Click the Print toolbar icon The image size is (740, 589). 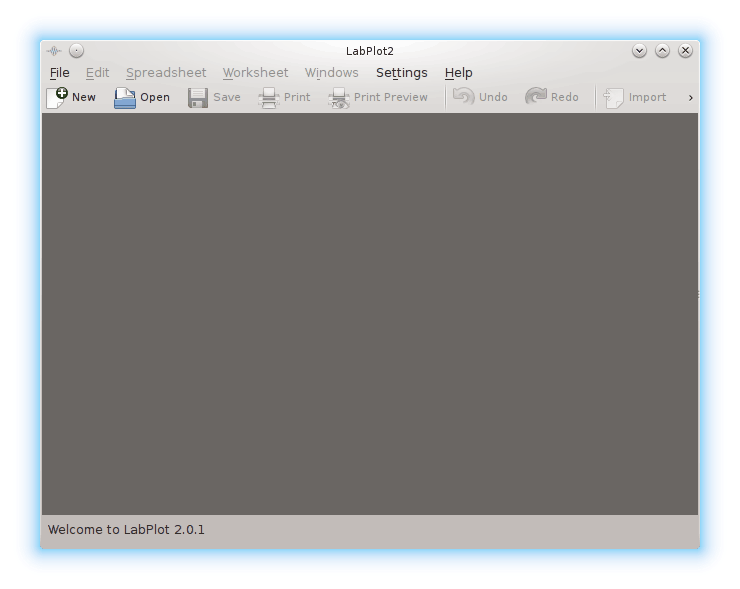click(269, 97)
